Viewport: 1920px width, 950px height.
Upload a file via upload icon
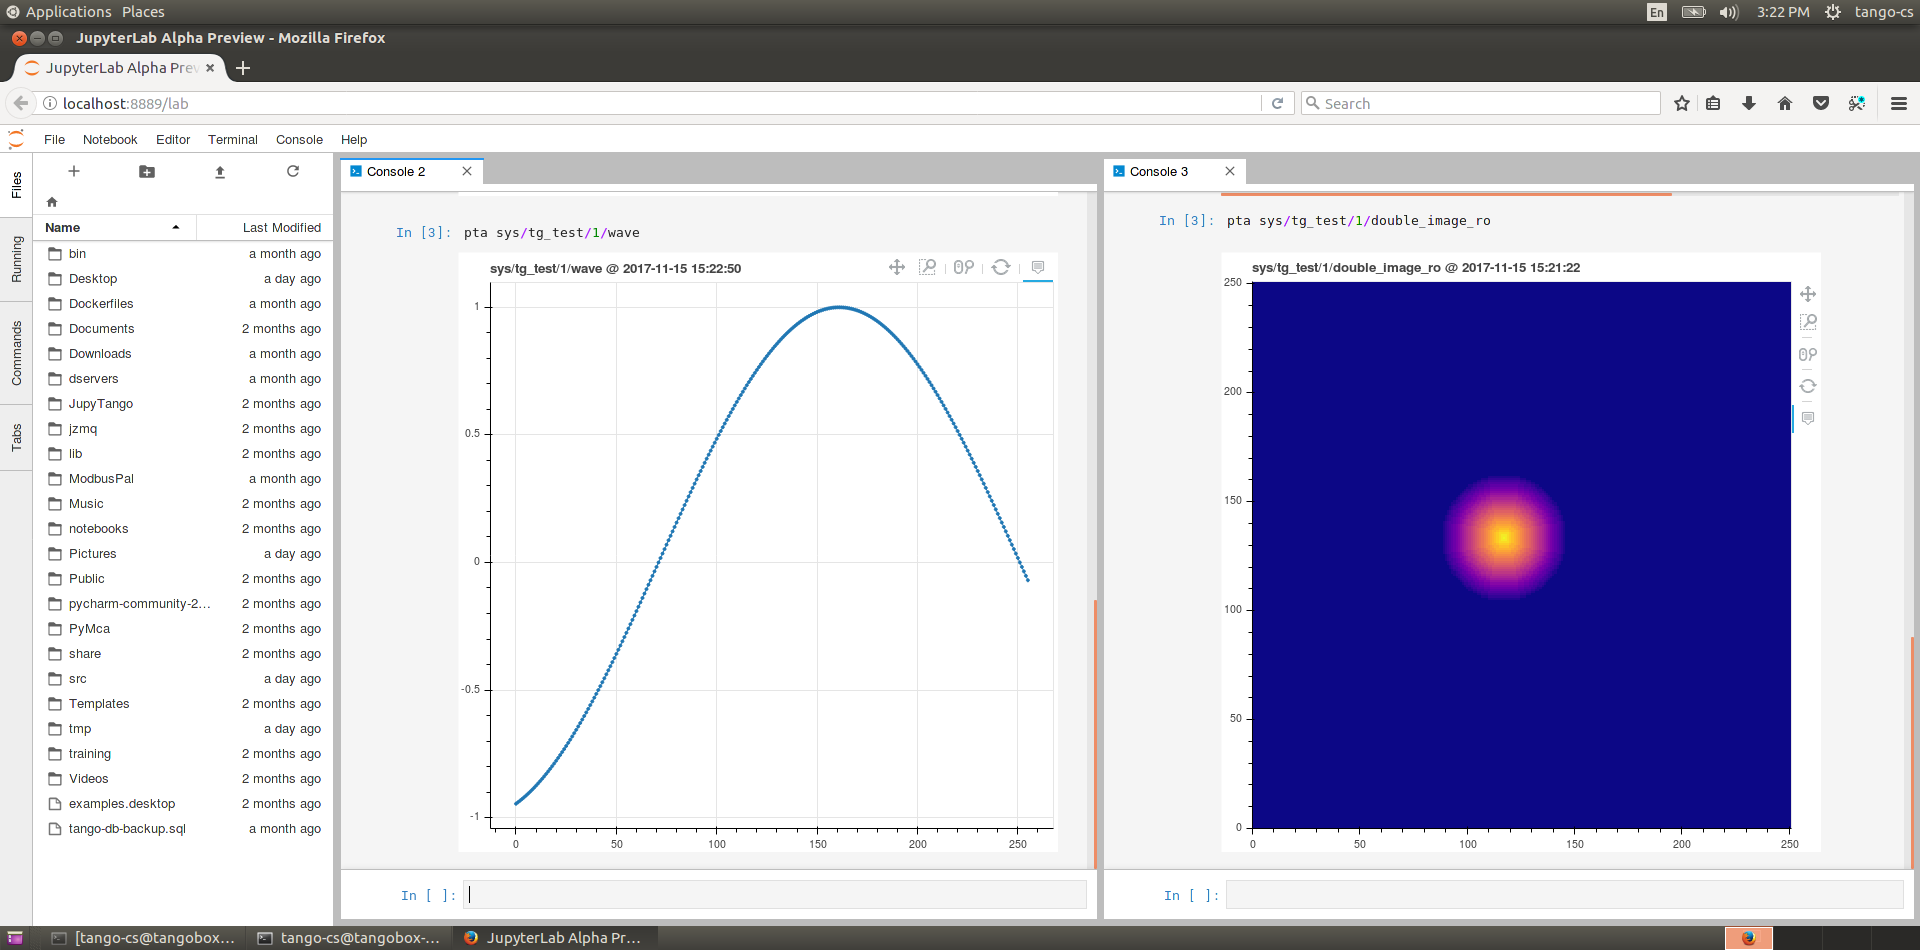(220, 171)
